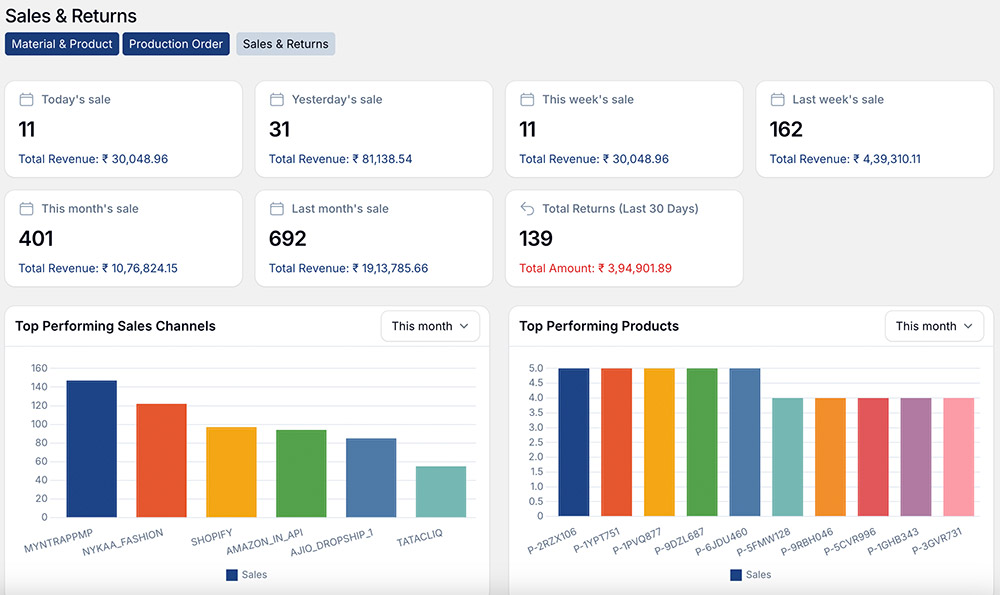This screenshot has height=595, width=1000.
Task: Click the calendar icon beside Last week's sale
Action: pos(777,100)
